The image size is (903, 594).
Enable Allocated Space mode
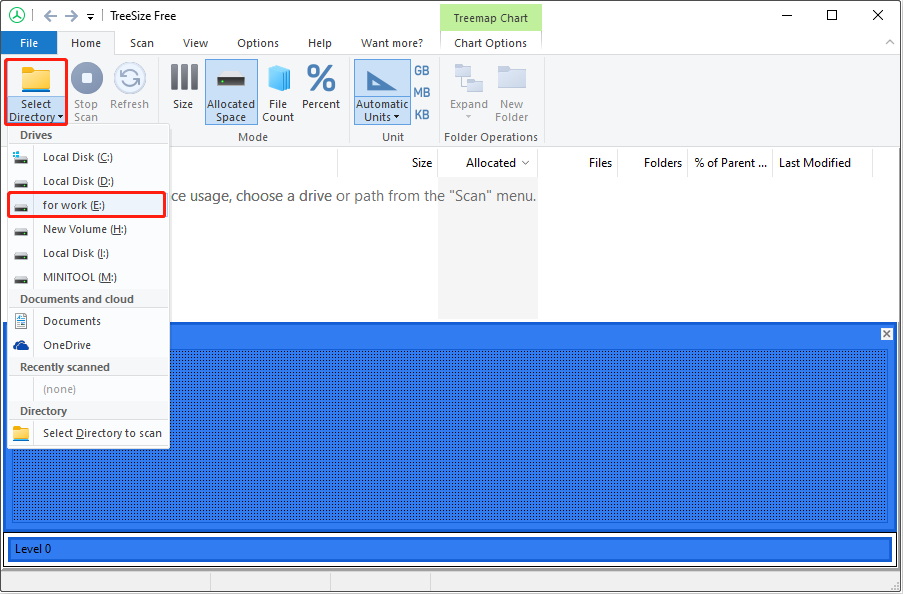tap(231, 91)
